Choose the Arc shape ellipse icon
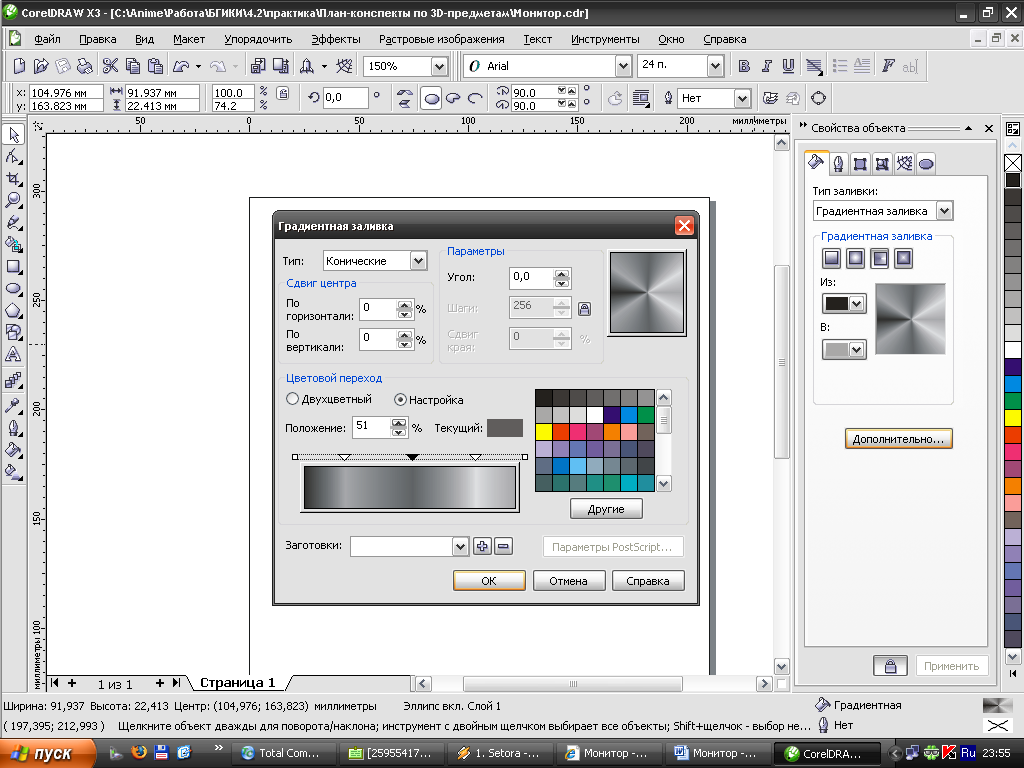Image resolution: width=1024 pixels, height=768 pixels. (x=475, y=99)
